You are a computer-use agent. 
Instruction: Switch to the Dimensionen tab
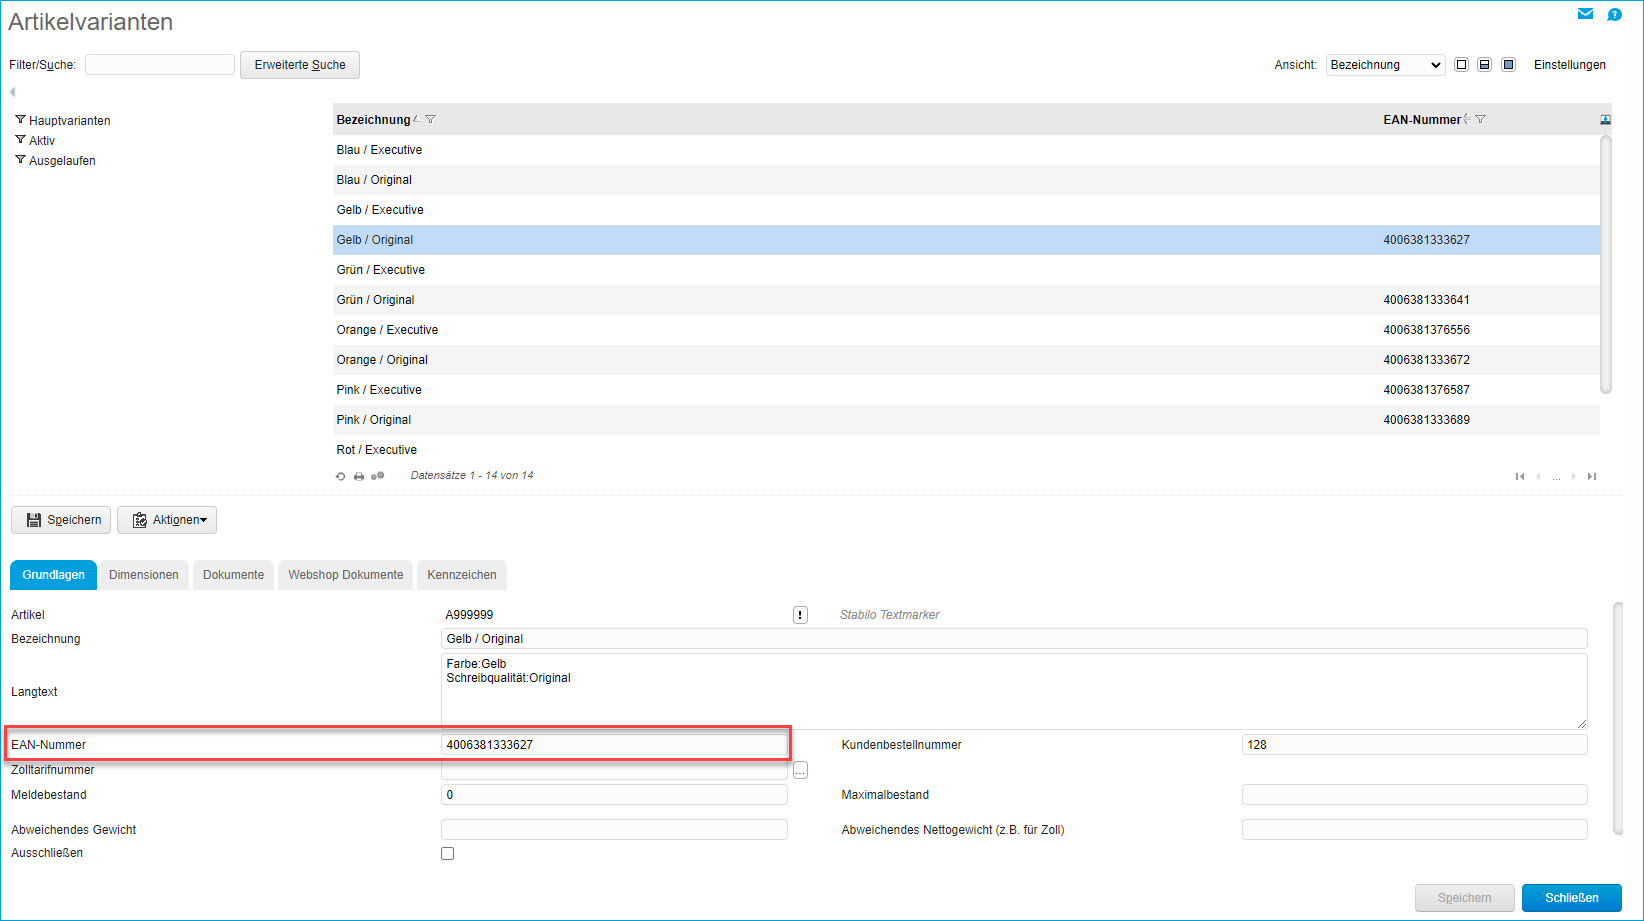(x=144, y=575)
